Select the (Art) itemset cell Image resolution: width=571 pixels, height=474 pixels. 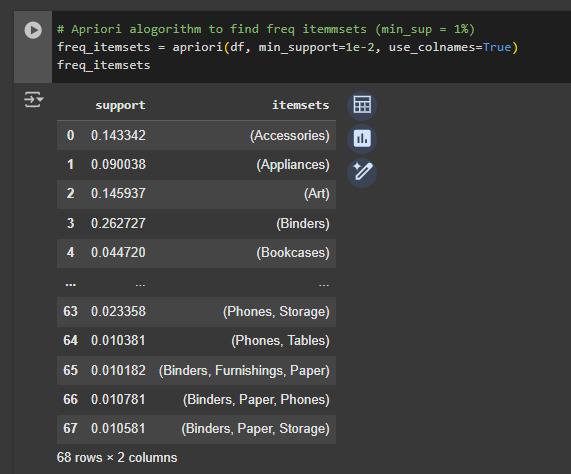point(316,193)
